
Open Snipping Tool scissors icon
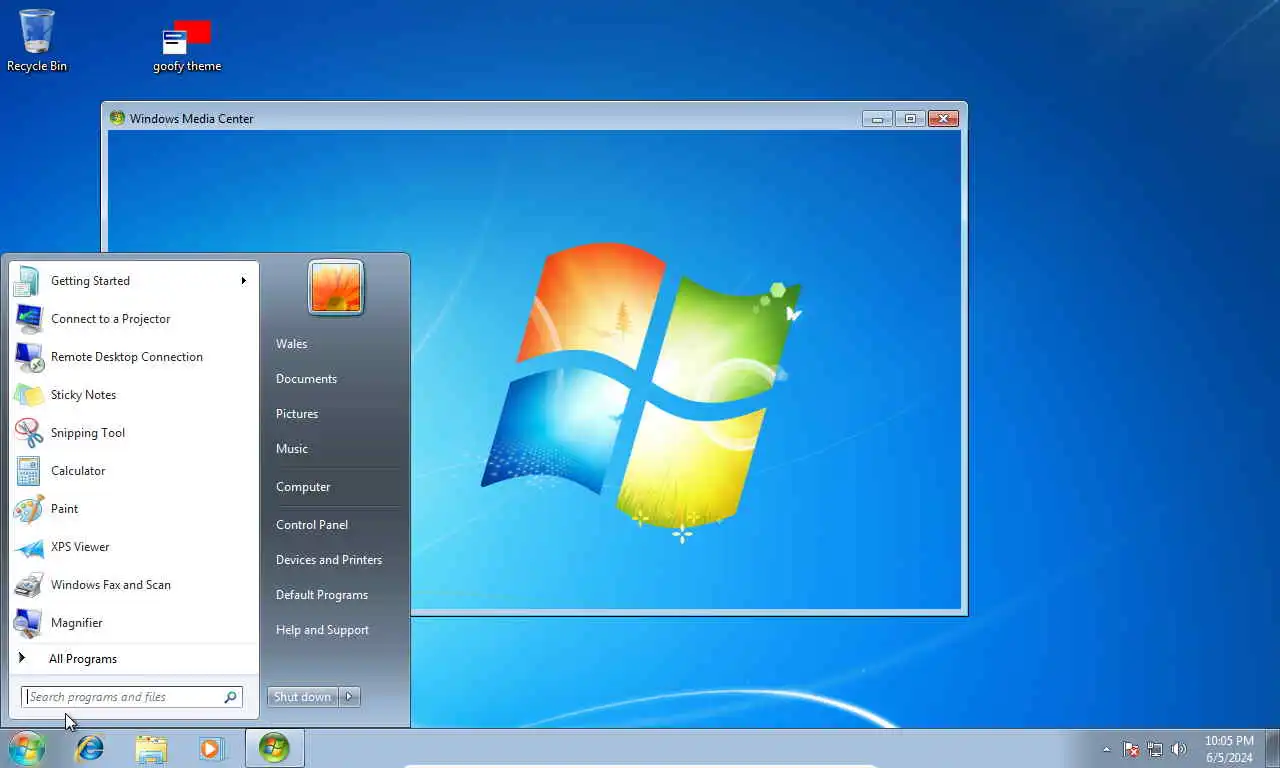coord(28,433)
